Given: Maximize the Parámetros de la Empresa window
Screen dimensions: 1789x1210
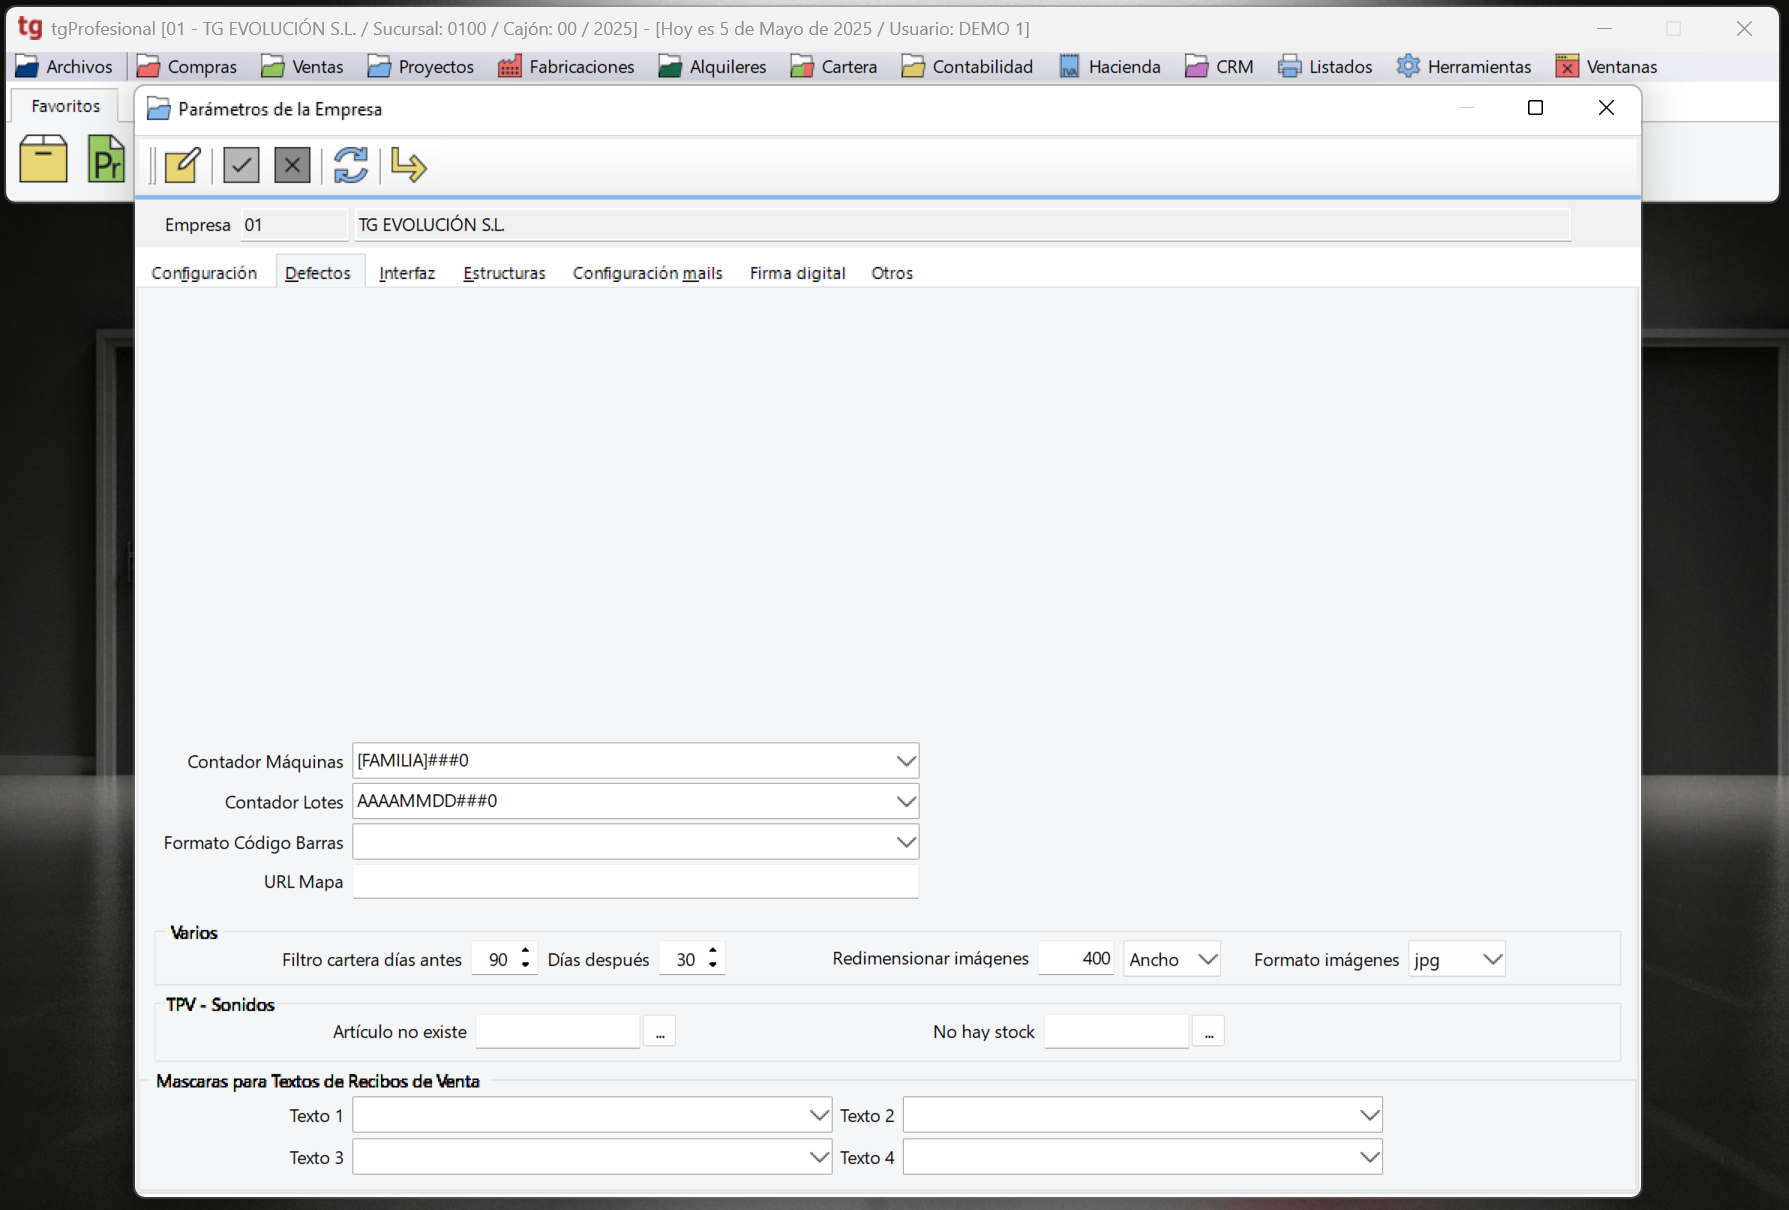Looking at the screenshot, I should click(x=1536, y=108).
